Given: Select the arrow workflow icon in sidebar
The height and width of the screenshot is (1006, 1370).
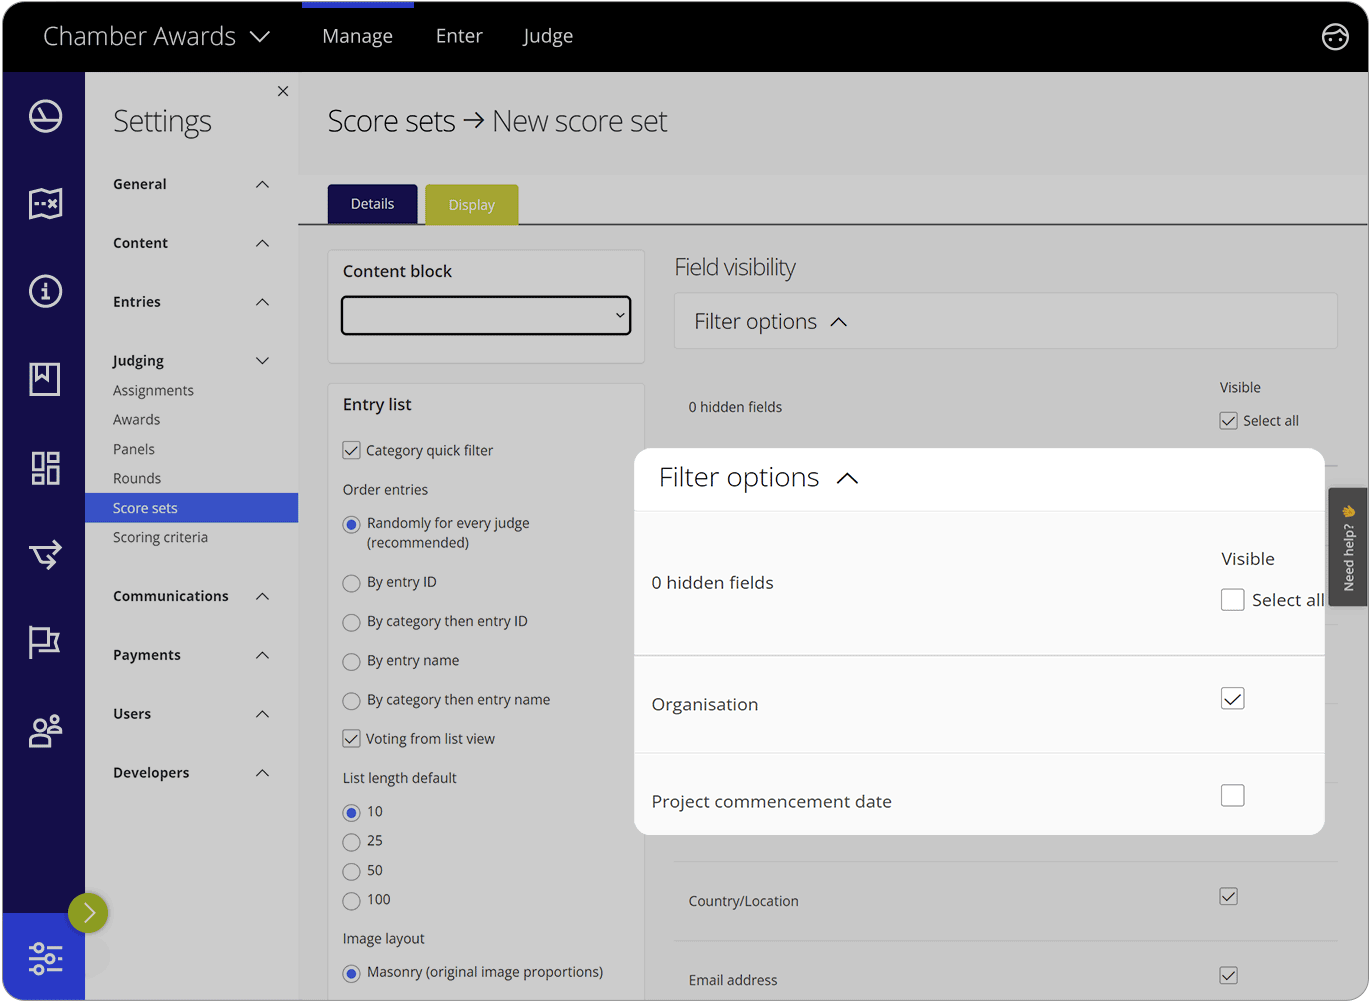Looking at the screenshot, I should 45,555.
